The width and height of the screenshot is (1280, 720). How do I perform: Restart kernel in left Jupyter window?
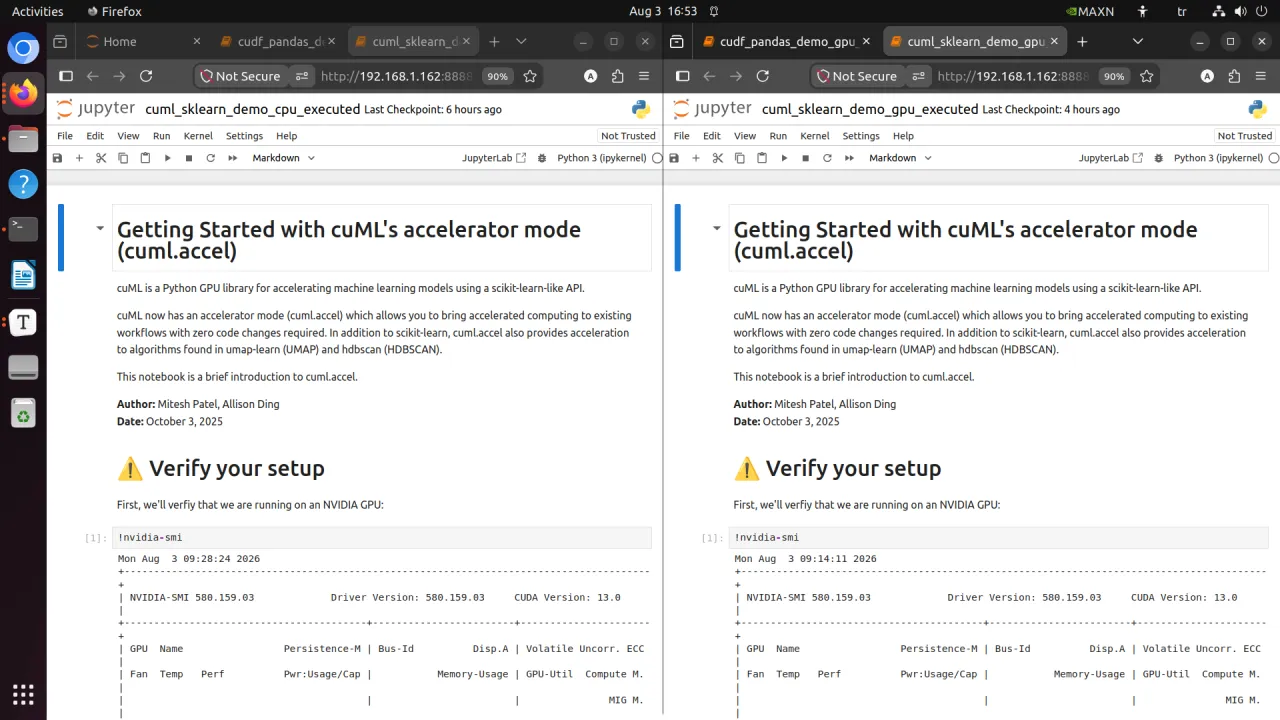[210, 158]
